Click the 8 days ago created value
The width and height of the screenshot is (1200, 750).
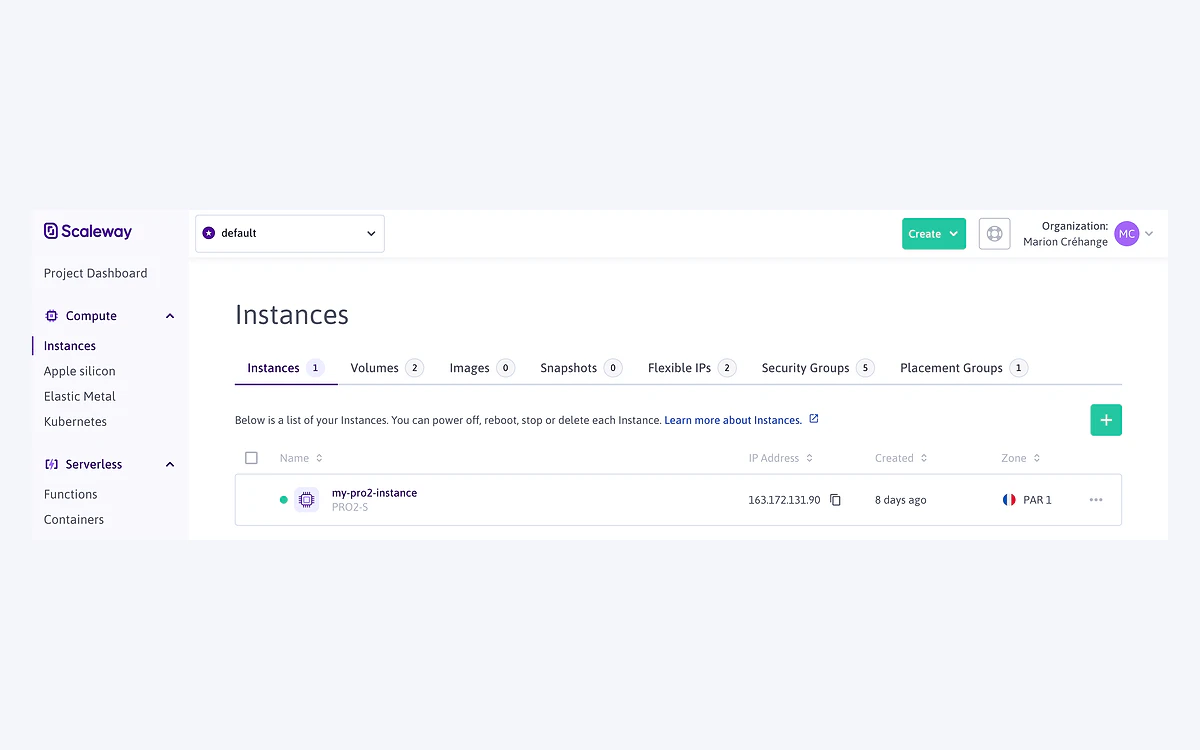(901, 500)
